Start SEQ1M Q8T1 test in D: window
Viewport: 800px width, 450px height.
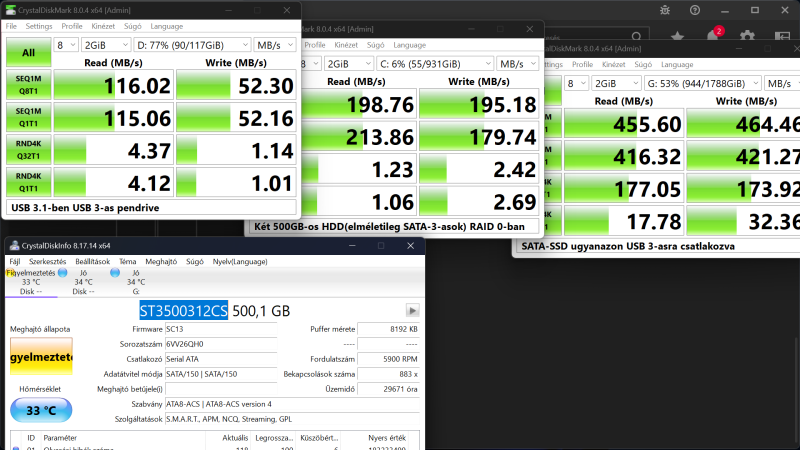point(29,85)
